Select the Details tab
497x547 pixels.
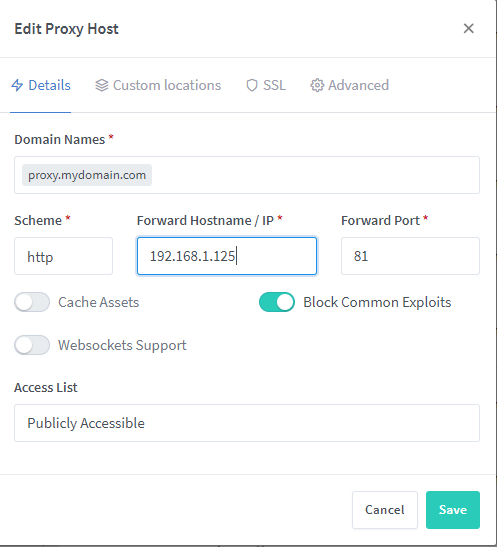click(x=41, y=85)
